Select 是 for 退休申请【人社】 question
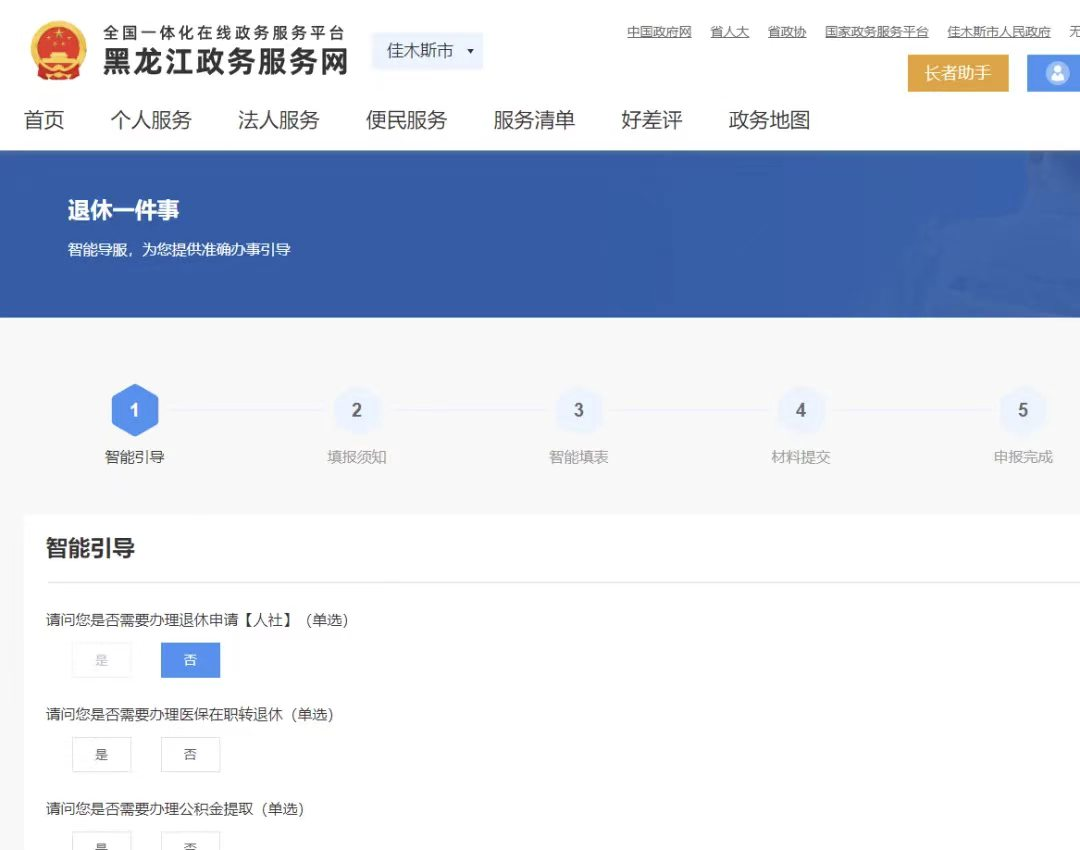Viewport: 1080px width, 850px height. pyautogui.click(x=101, y=660)
